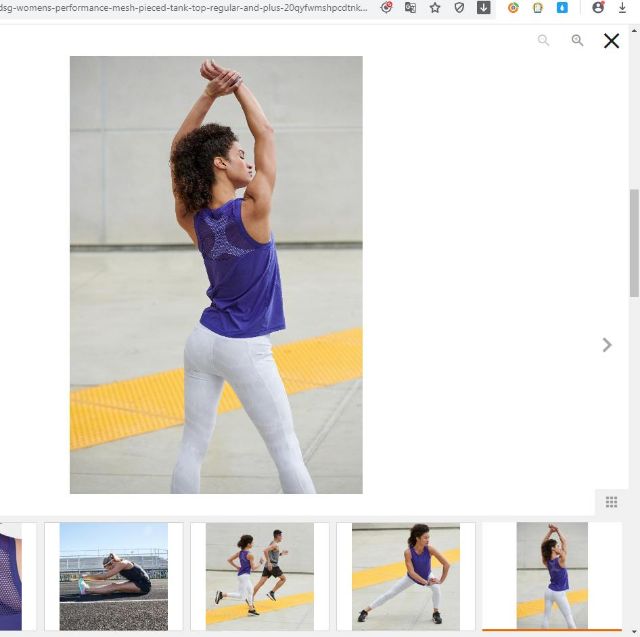The width and height of the screenshot is (640, 637).
Task: Select the two runners thumbnail
Action: coord(259,576)
